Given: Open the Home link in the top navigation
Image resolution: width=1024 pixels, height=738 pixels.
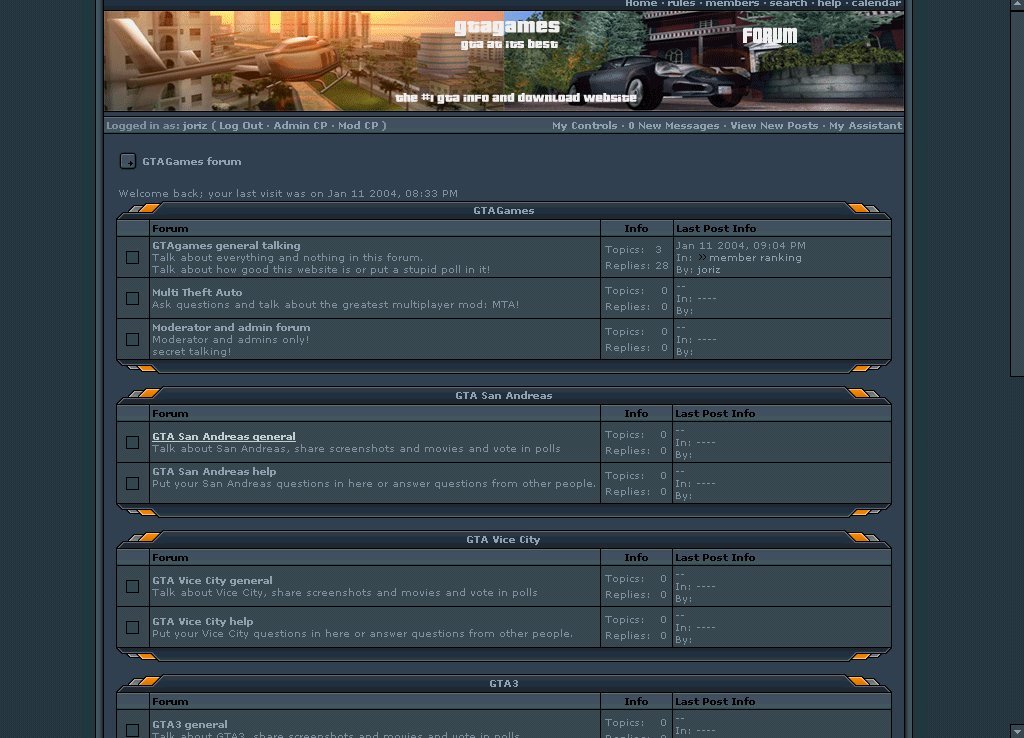Looking at the screenshot, I should click(641, 3).
